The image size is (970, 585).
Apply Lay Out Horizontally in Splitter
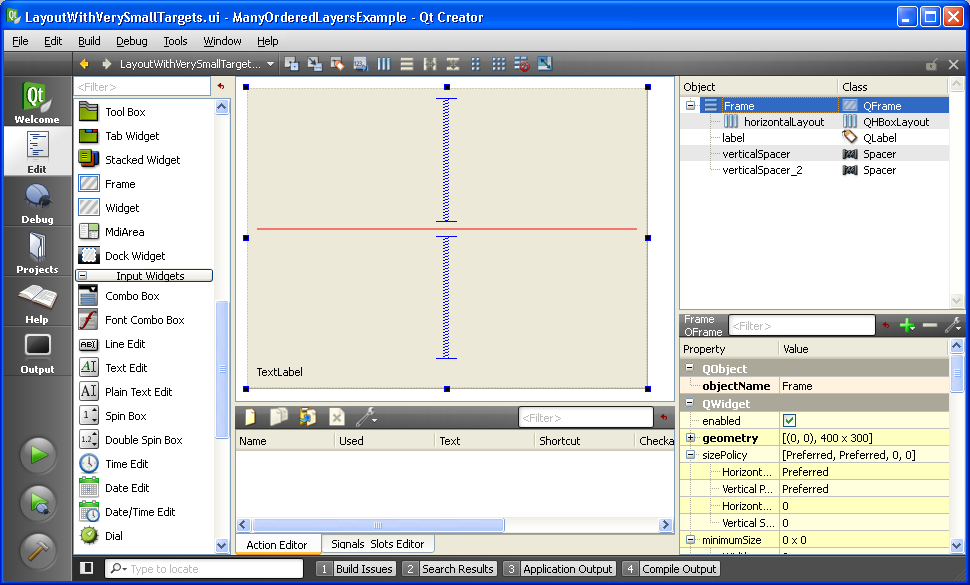(x=430, y=64)
